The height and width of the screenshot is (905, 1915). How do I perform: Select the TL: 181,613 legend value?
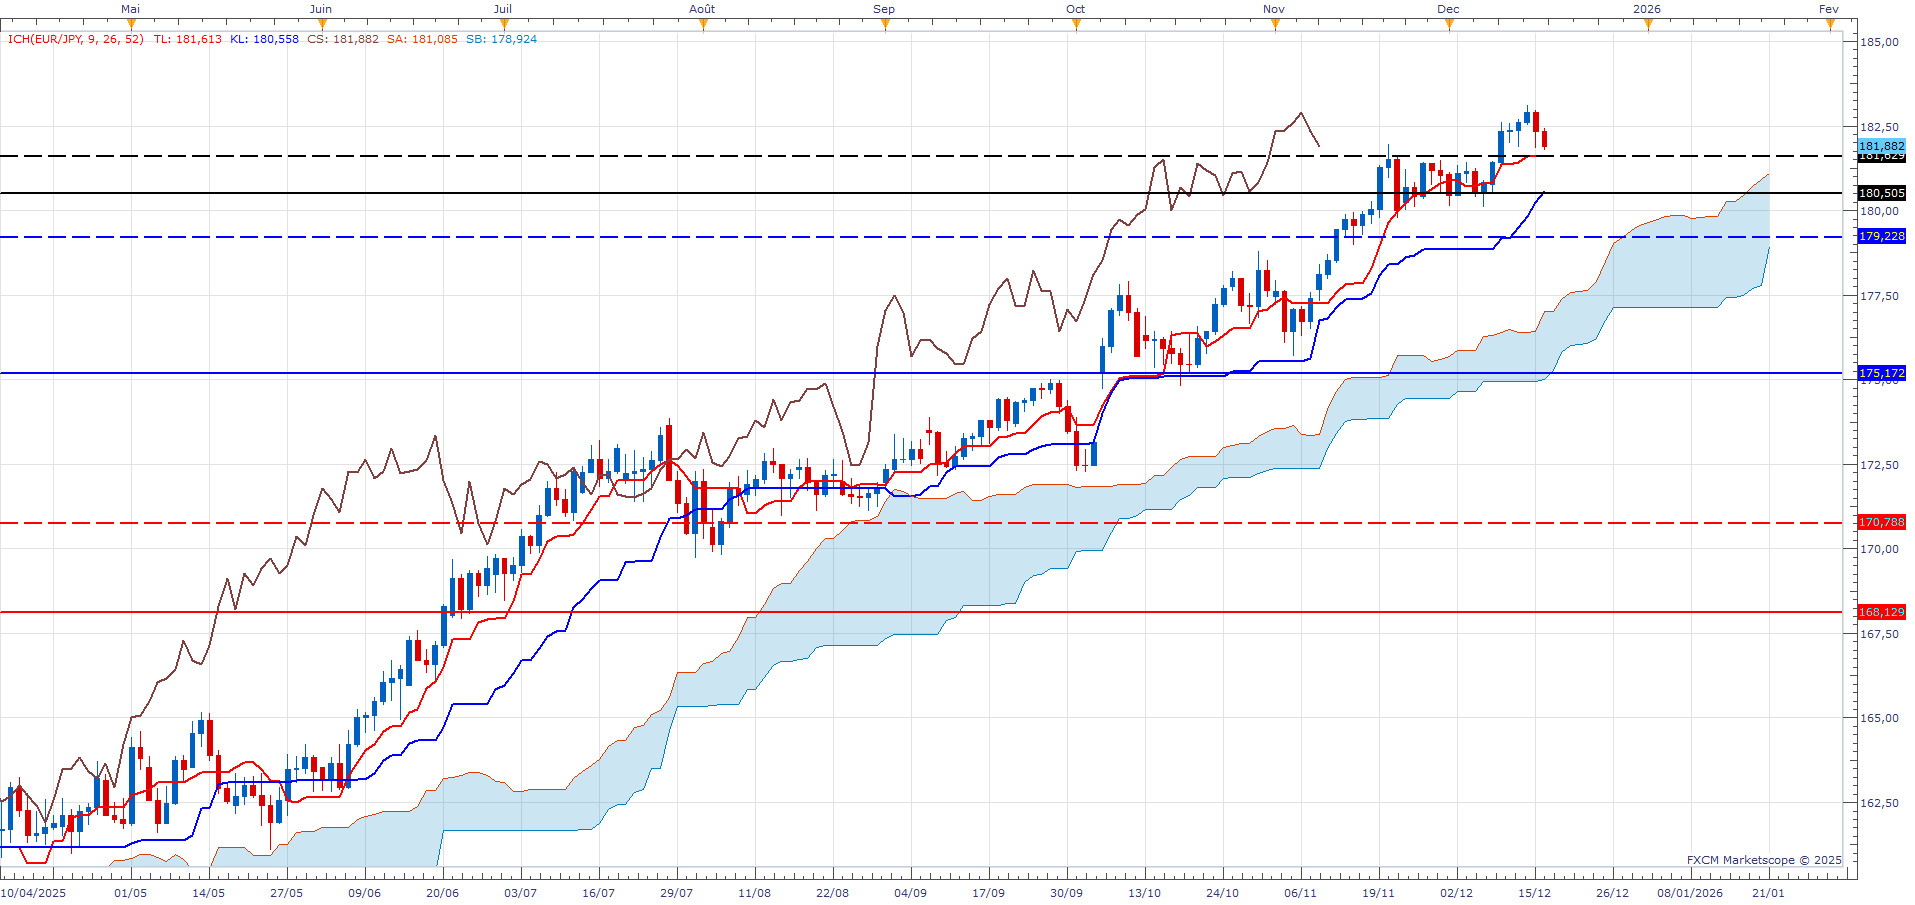pos(187,39)
